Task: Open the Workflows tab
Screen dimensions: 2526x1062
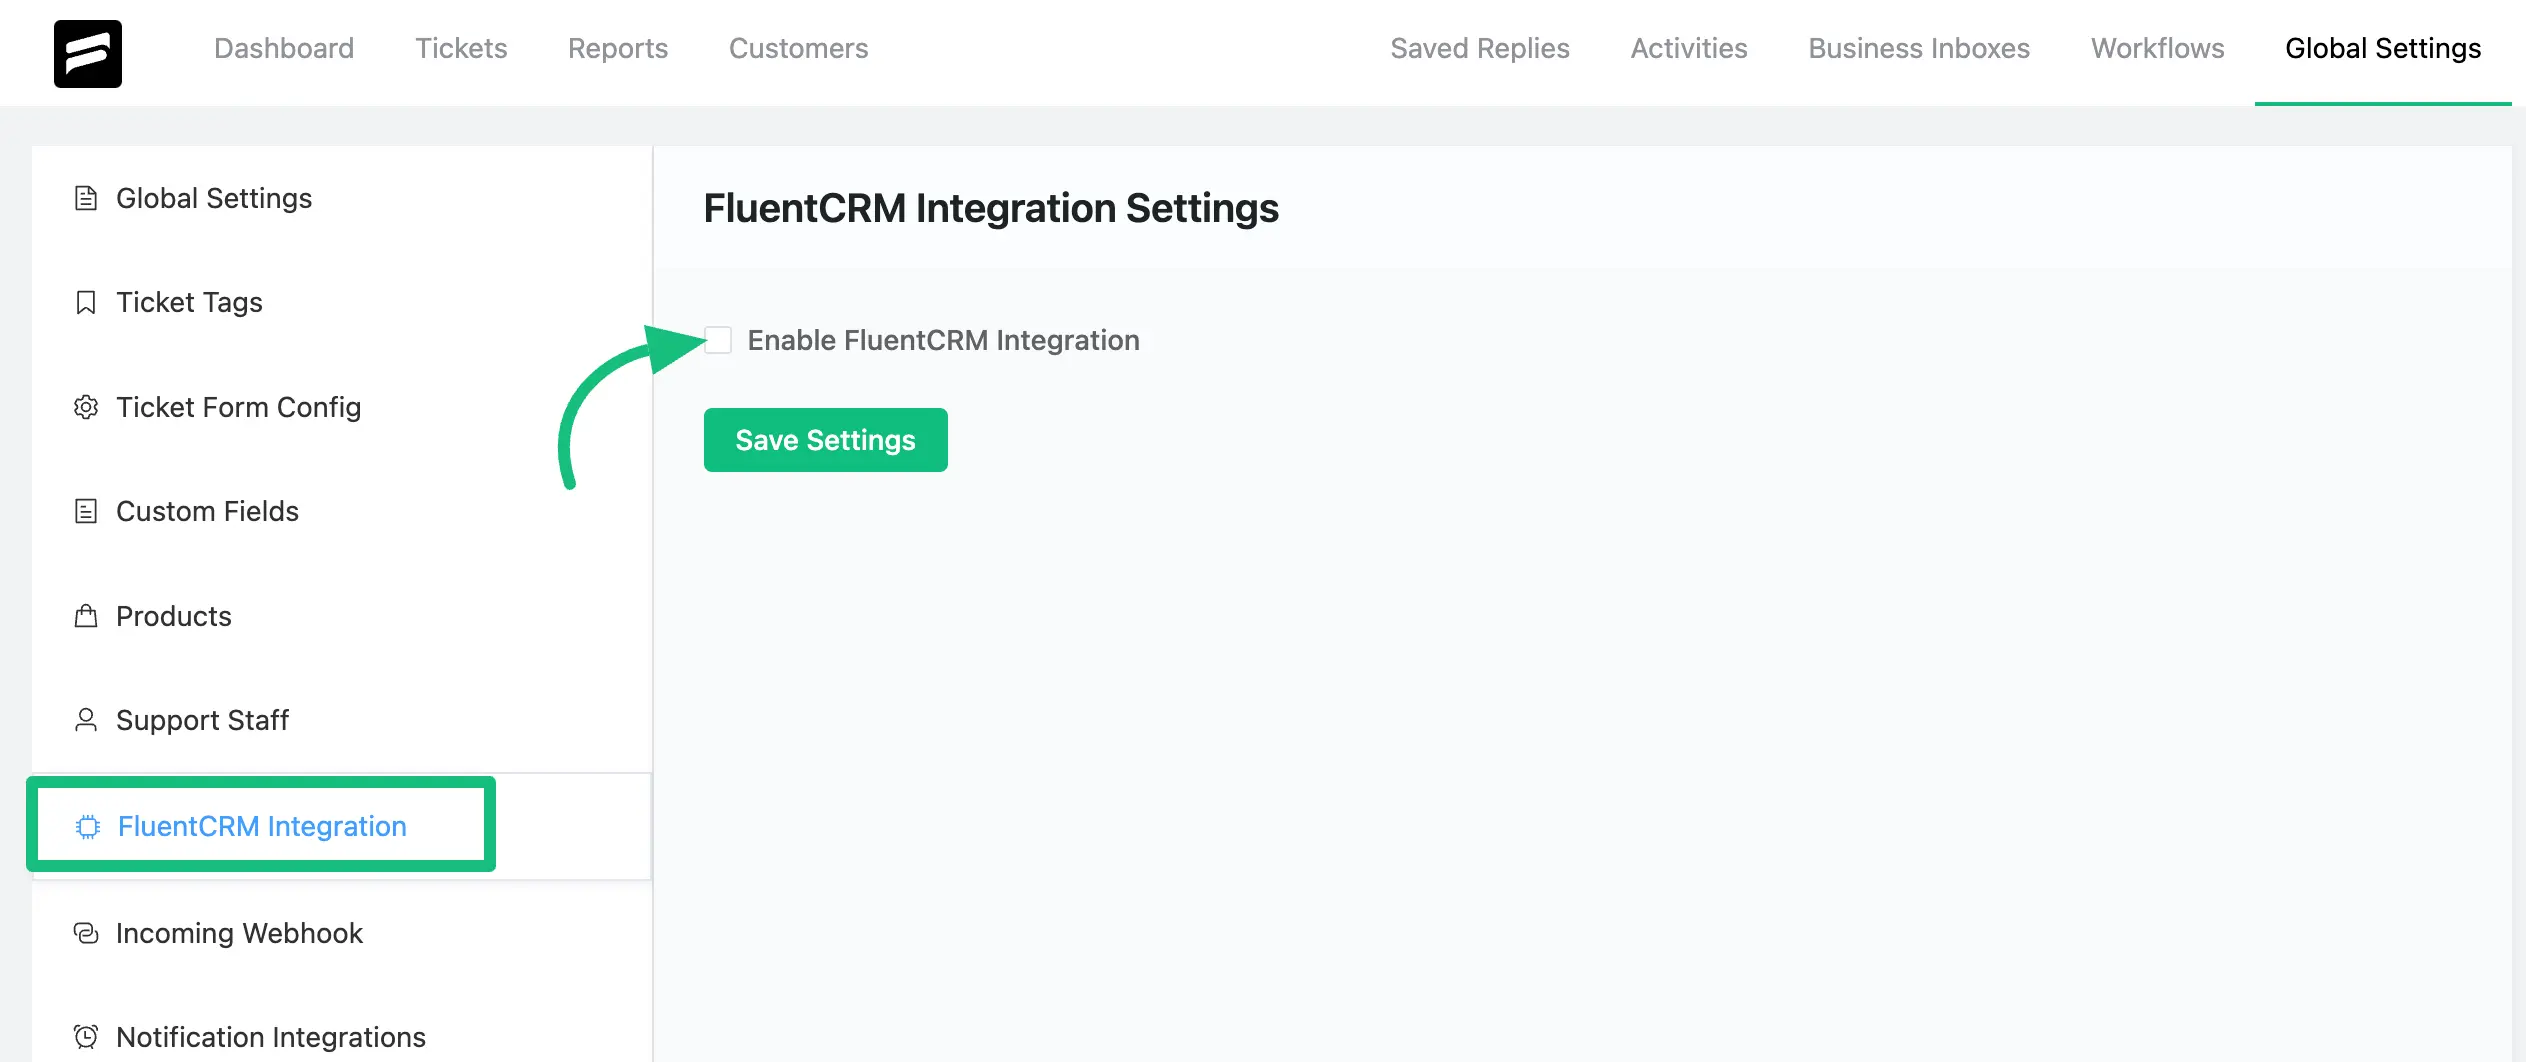Action: (2158, 48)
